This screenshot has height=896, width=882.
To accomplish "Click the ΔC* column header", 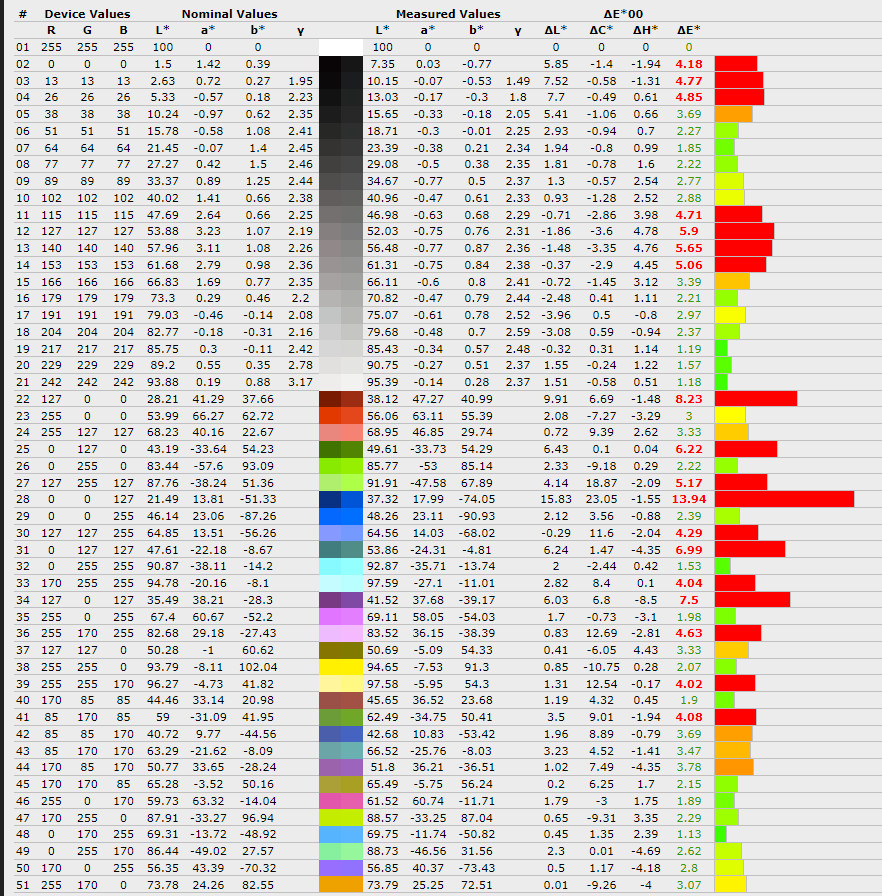I will 601,30.
